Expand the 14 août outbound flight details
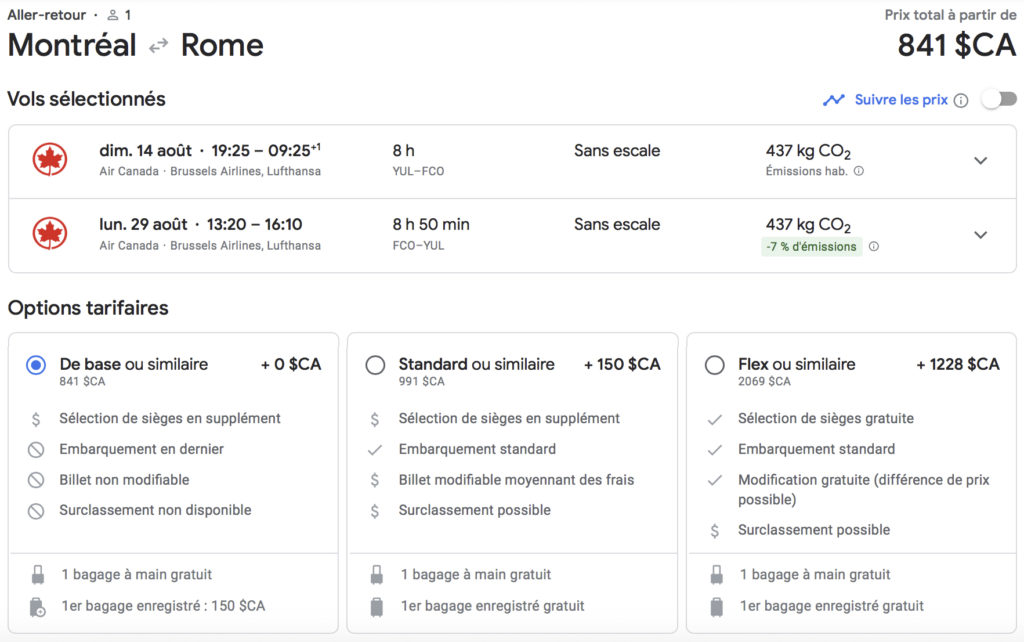Viewport: 1024px width, 642px height. click(x=980, y=161)
